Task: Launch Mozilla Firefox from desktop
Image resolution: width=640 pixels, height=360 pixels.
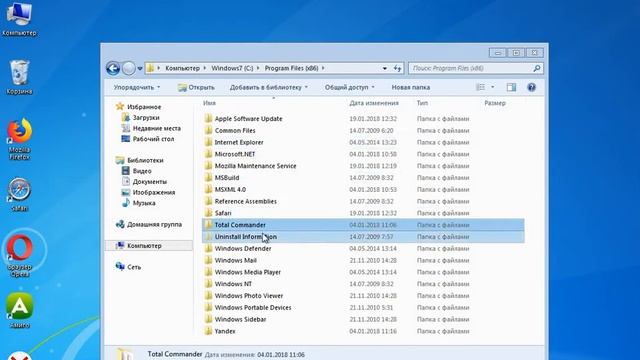Action: coord(19,139)
